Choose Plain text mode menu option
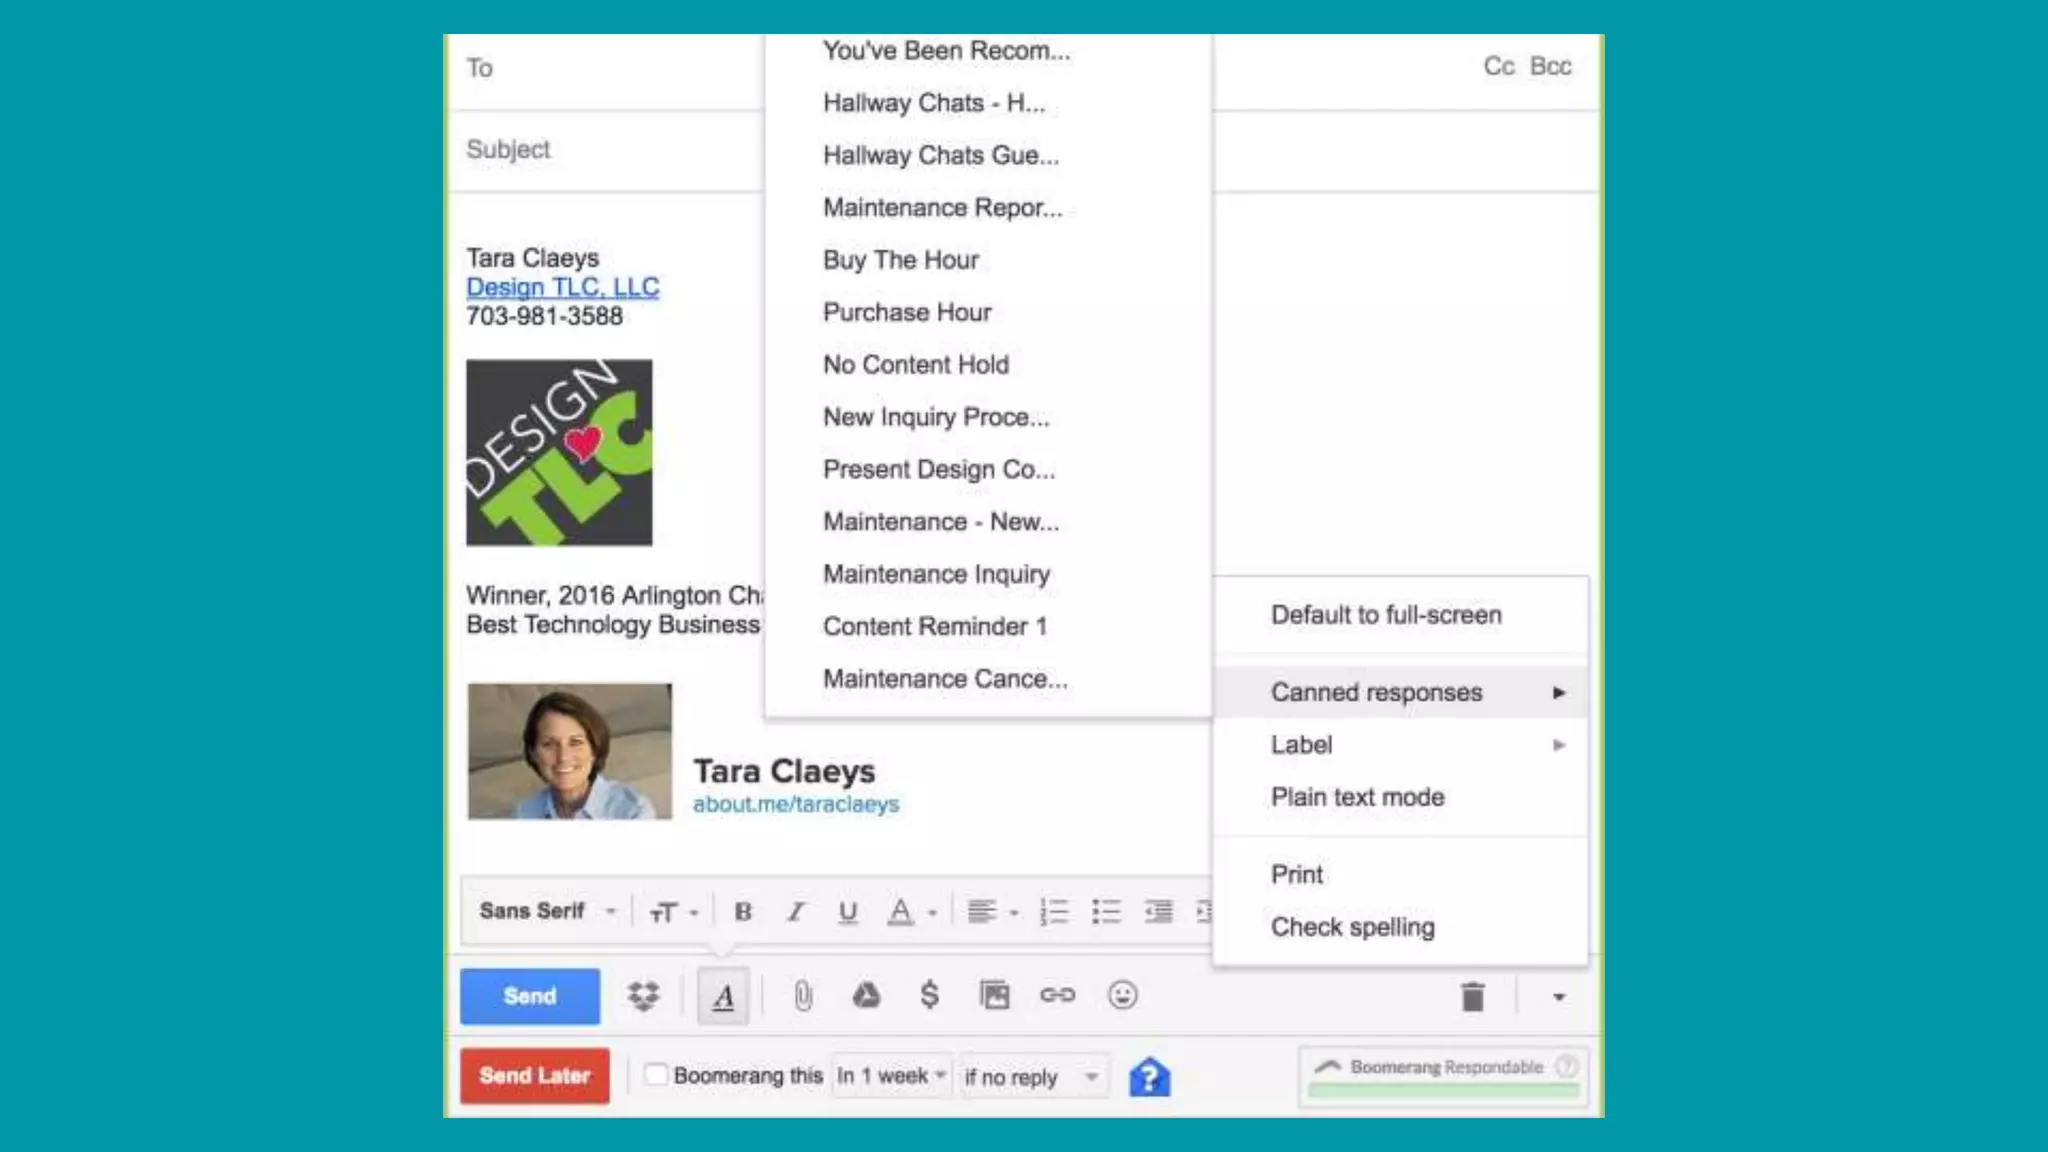The width and height of the screenshot is (2048, 1152). [1357, 797]
